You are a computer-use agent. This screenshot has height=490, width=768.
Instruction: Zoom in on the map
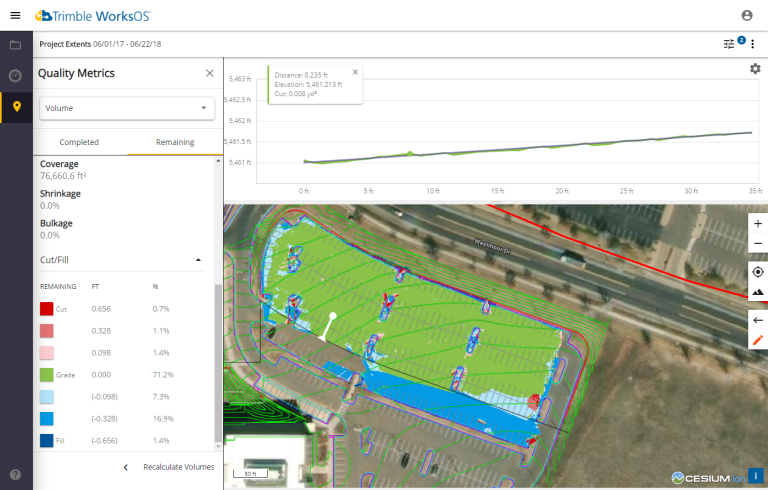[x=757, y=223]
